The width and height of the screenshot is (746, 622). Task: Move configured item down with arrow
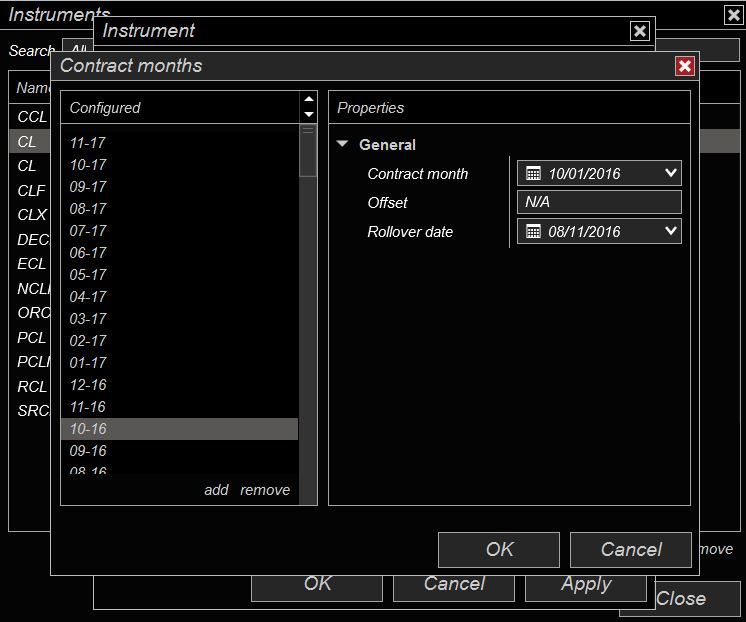coord(309,114)
